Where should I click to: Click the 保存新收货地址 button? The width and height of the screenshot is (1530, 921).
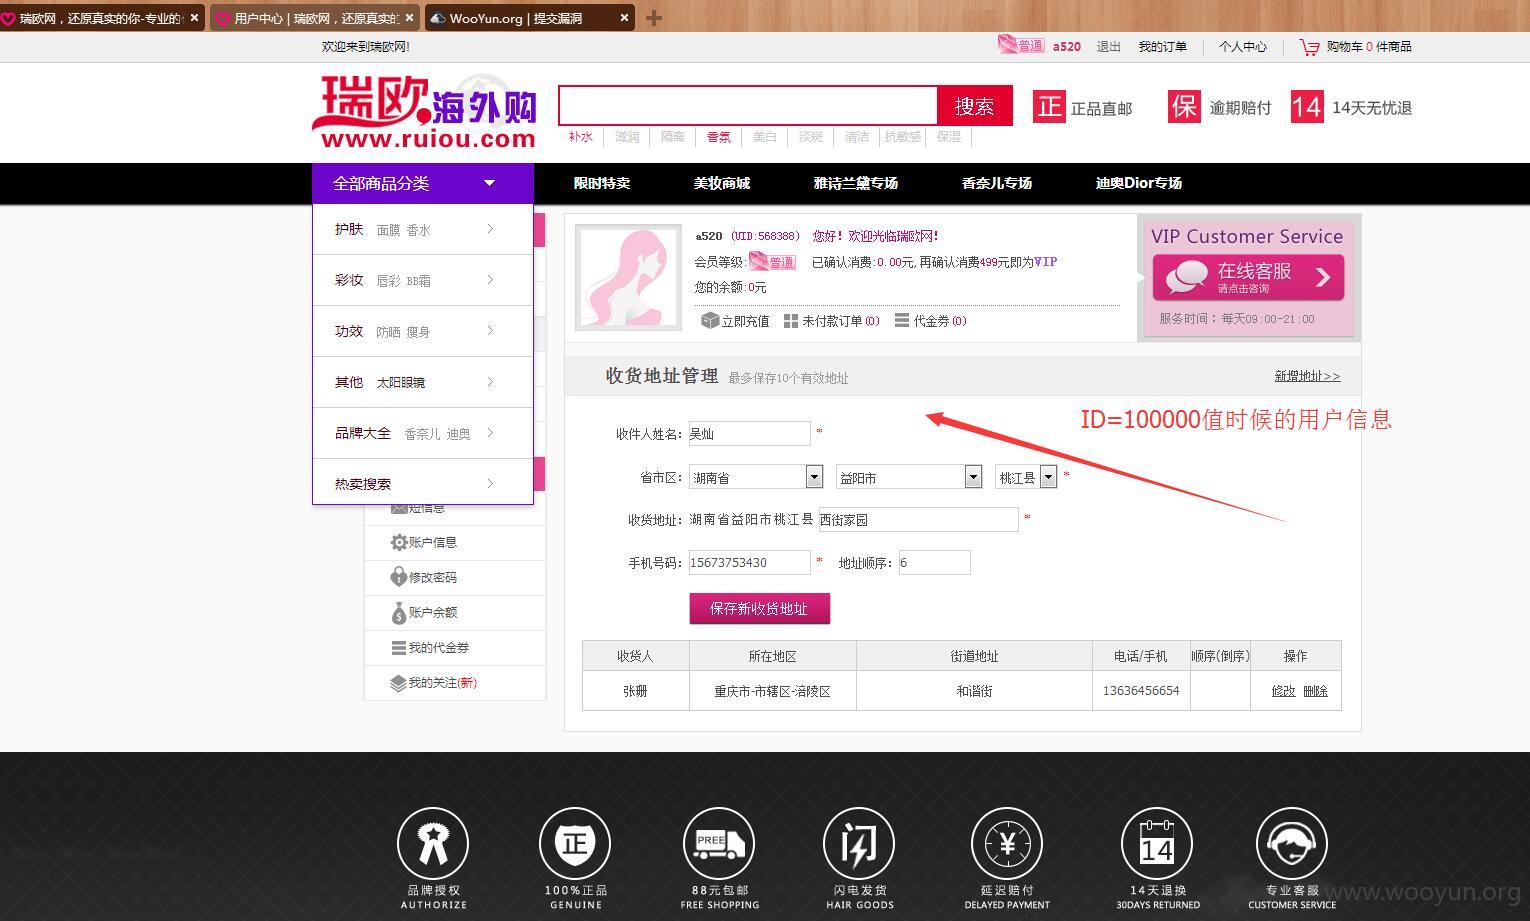point(759,608)
